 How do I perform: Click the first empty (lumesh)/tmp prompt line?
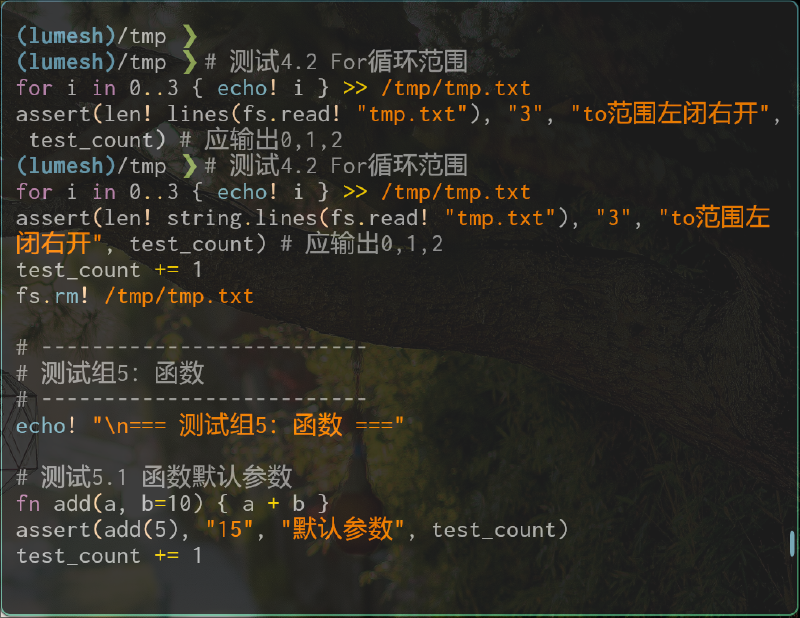107,36
